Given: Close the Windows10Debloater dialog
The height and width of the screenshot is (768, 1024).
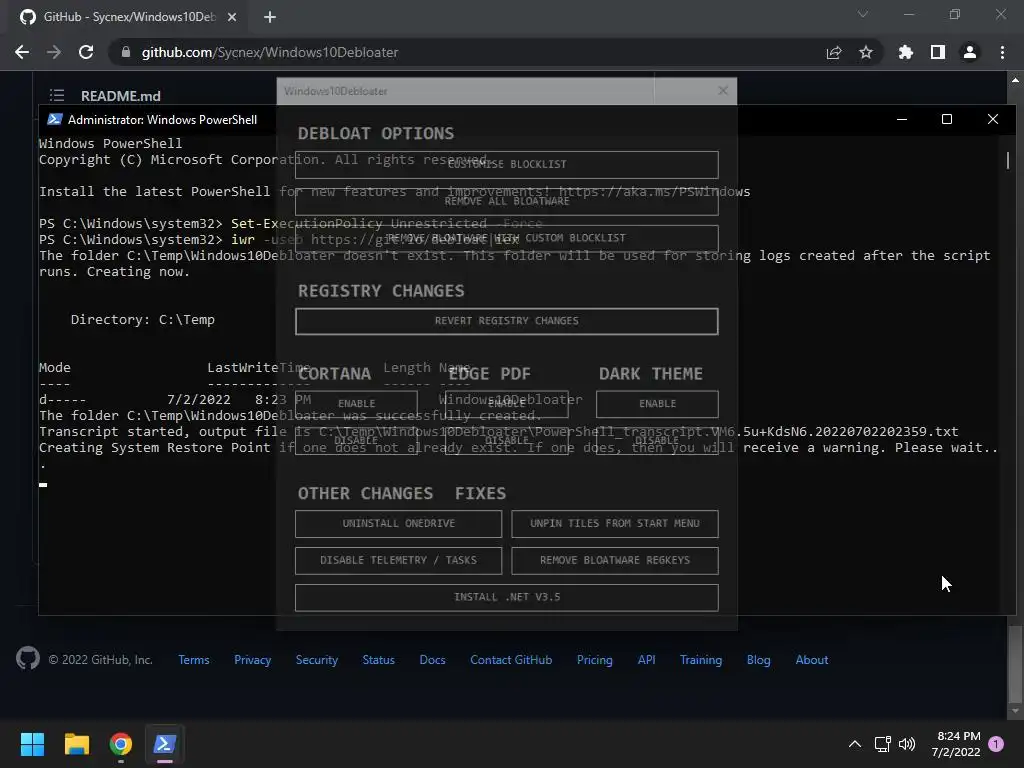Looking at the screenshot, I should [722, 91].
